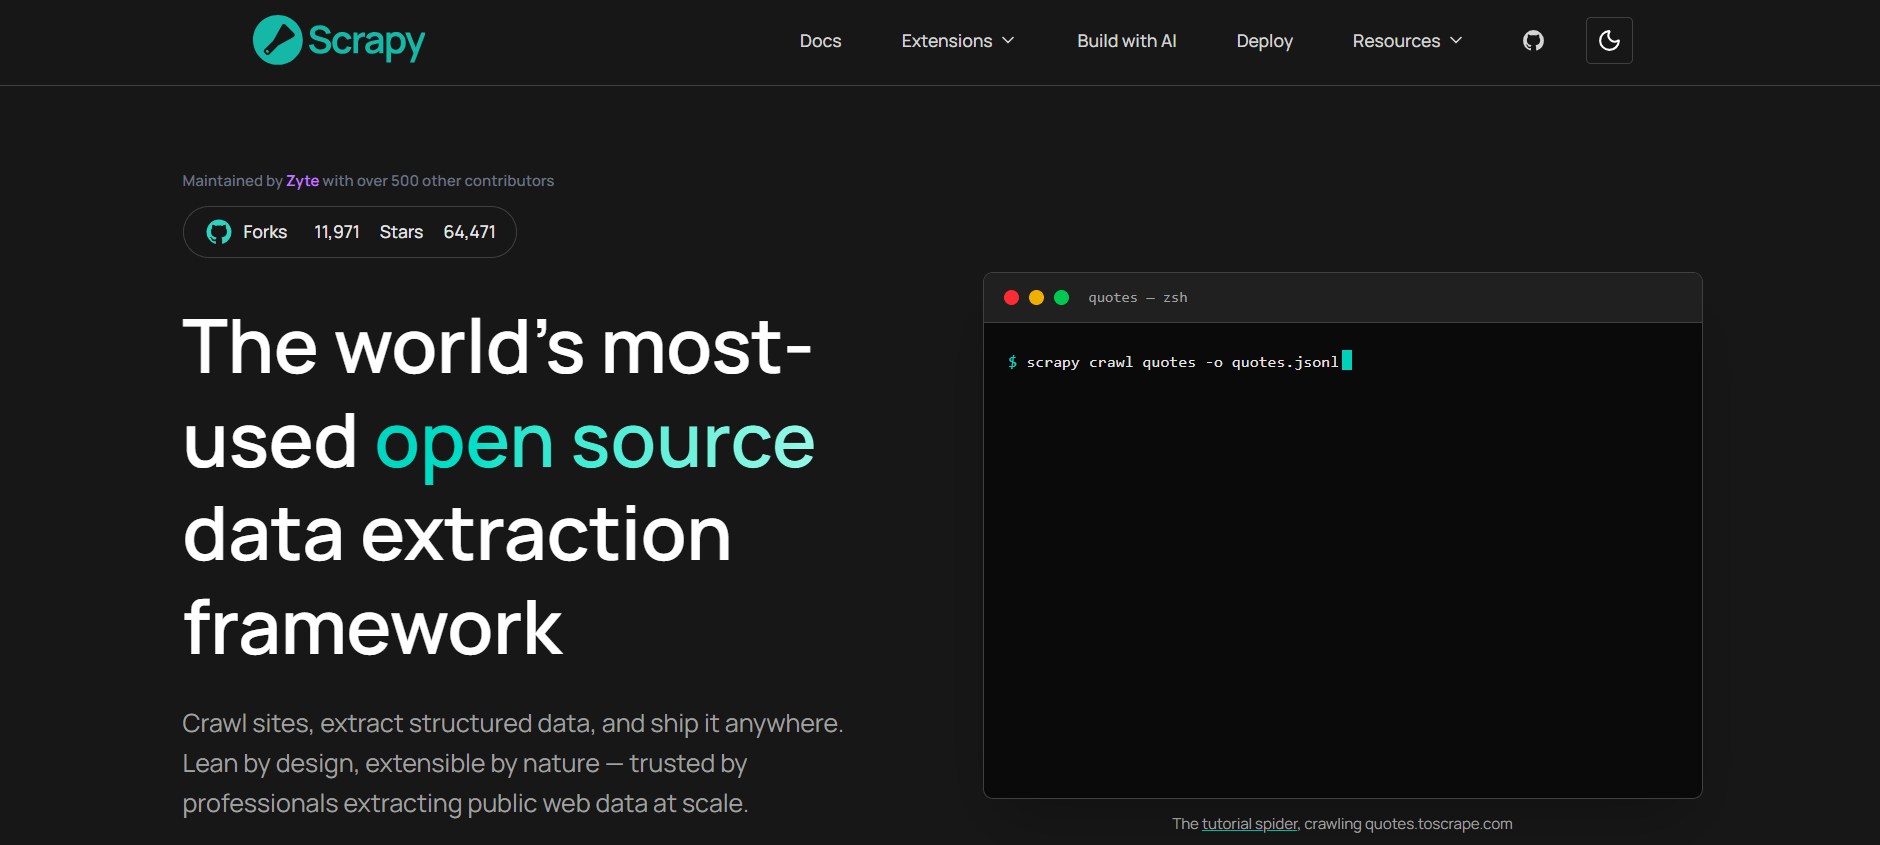Select the Forks count 11,971
This screenshot has height=845, width=1880.
tap(337, 232)
